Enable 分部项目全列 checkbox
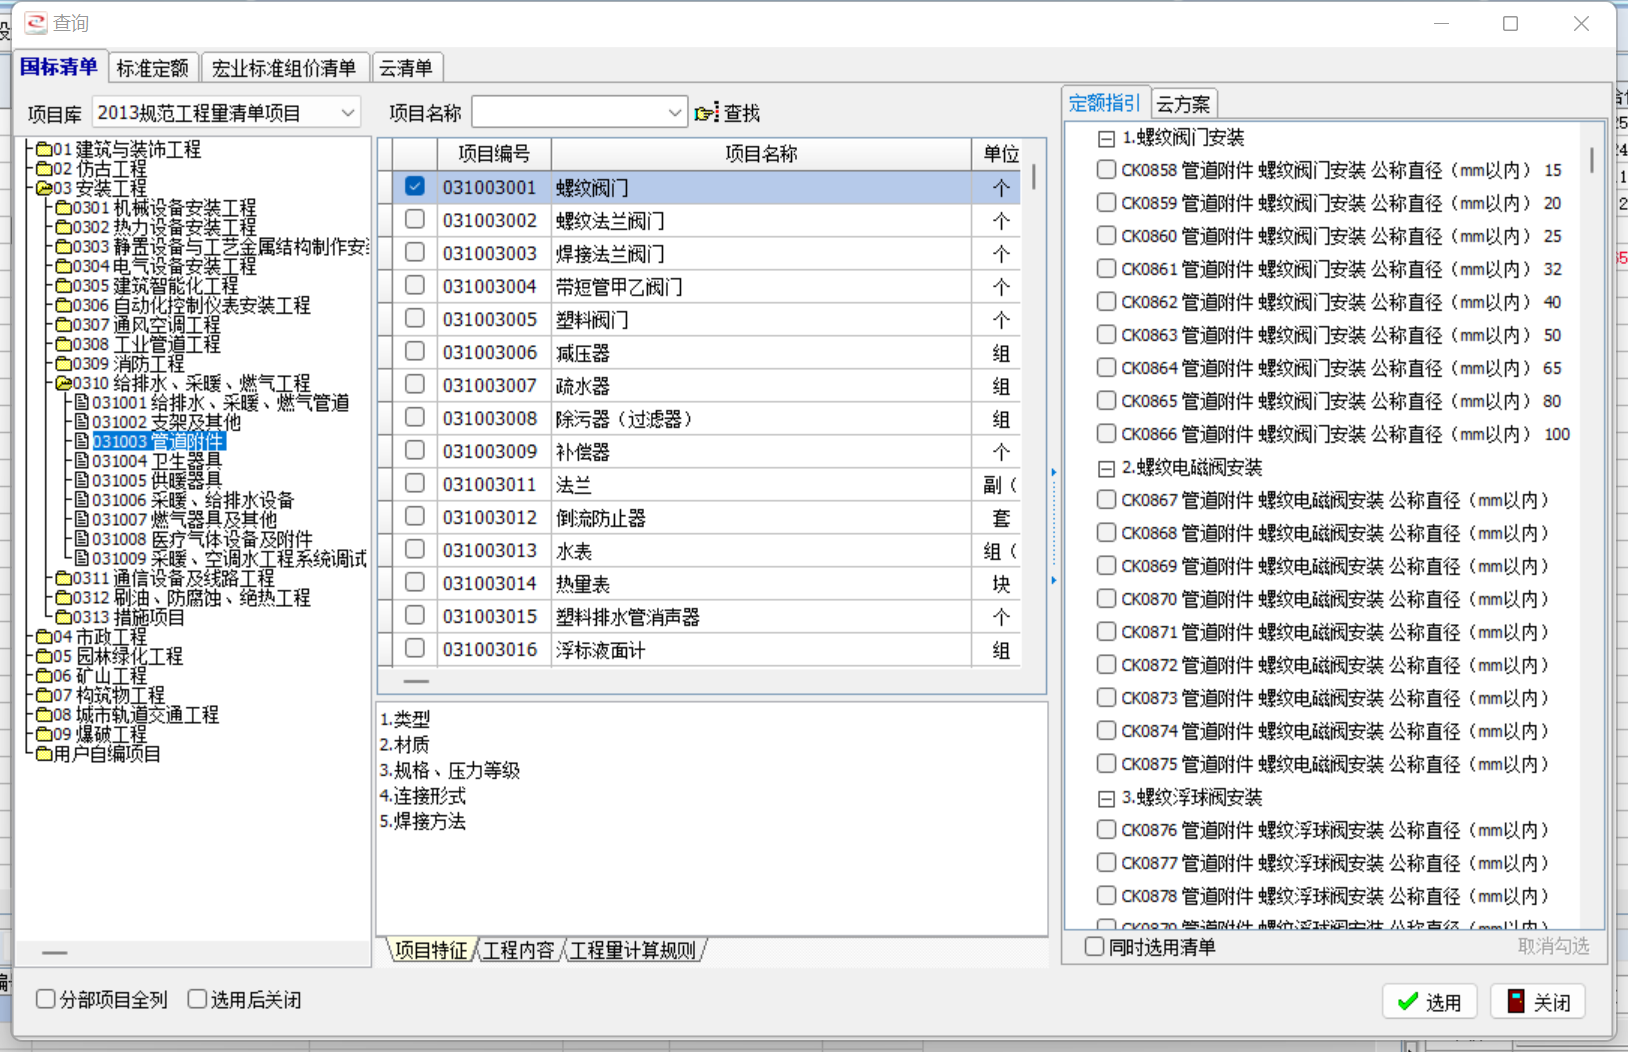The height and width of the screenshot is (1052, 1628). pyautogui.click(x=45, y=998)
